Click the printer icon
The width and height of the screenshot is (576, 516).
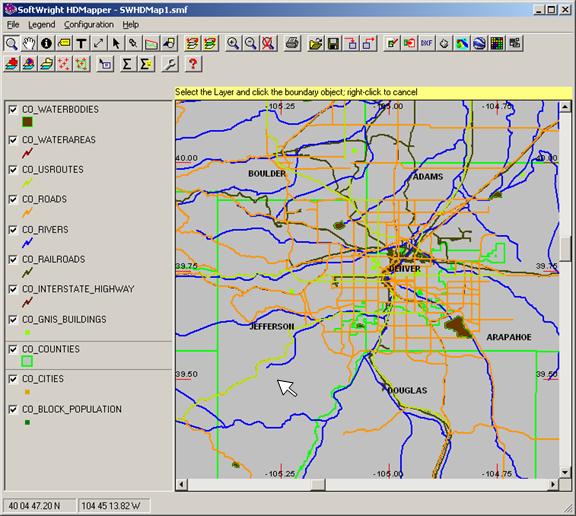point(292,43)
